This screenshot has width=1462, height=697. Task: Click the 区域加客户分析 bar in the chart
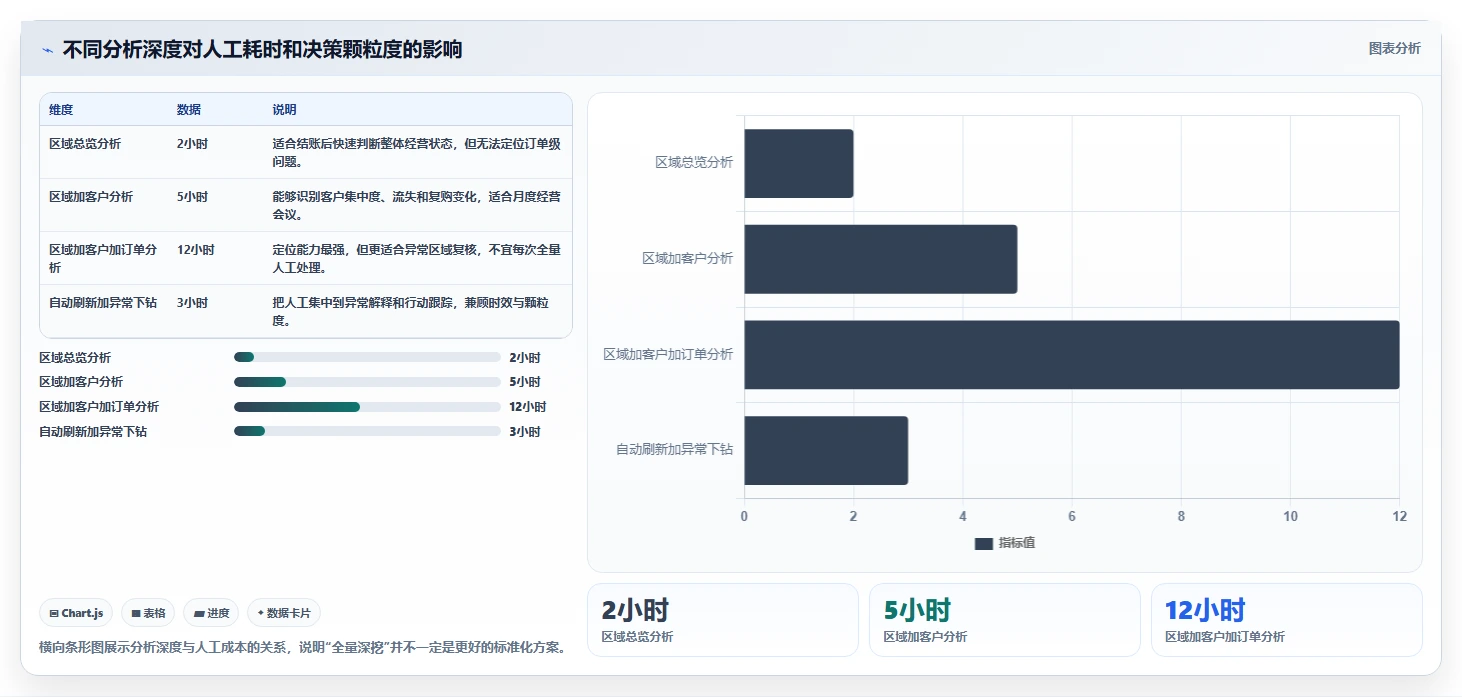click(881, 259)
